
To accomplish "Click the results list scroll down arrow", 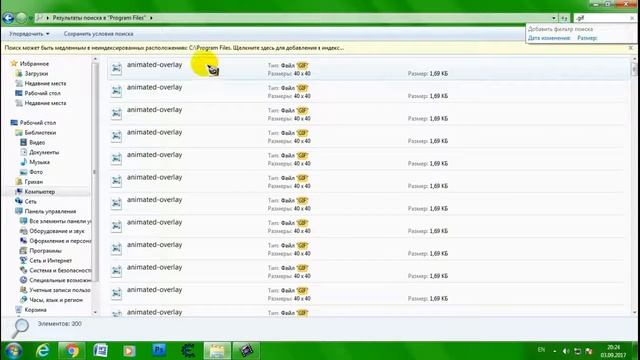I will click(x=634, y=312).
